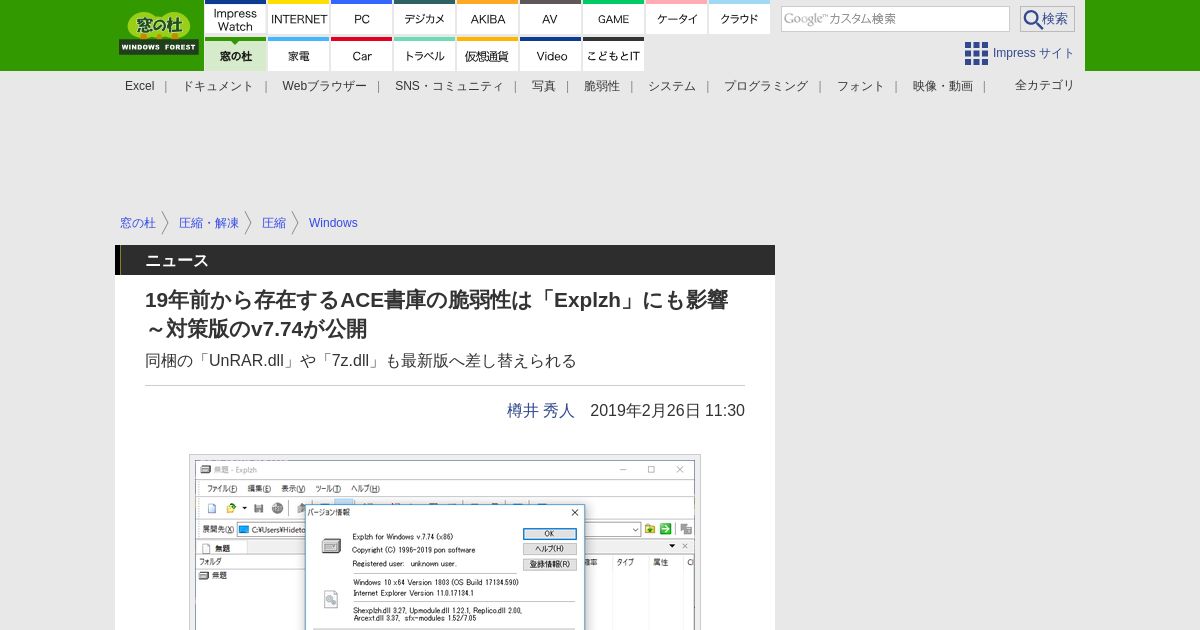Click the magnifier search button

(x=1046, y=19)
